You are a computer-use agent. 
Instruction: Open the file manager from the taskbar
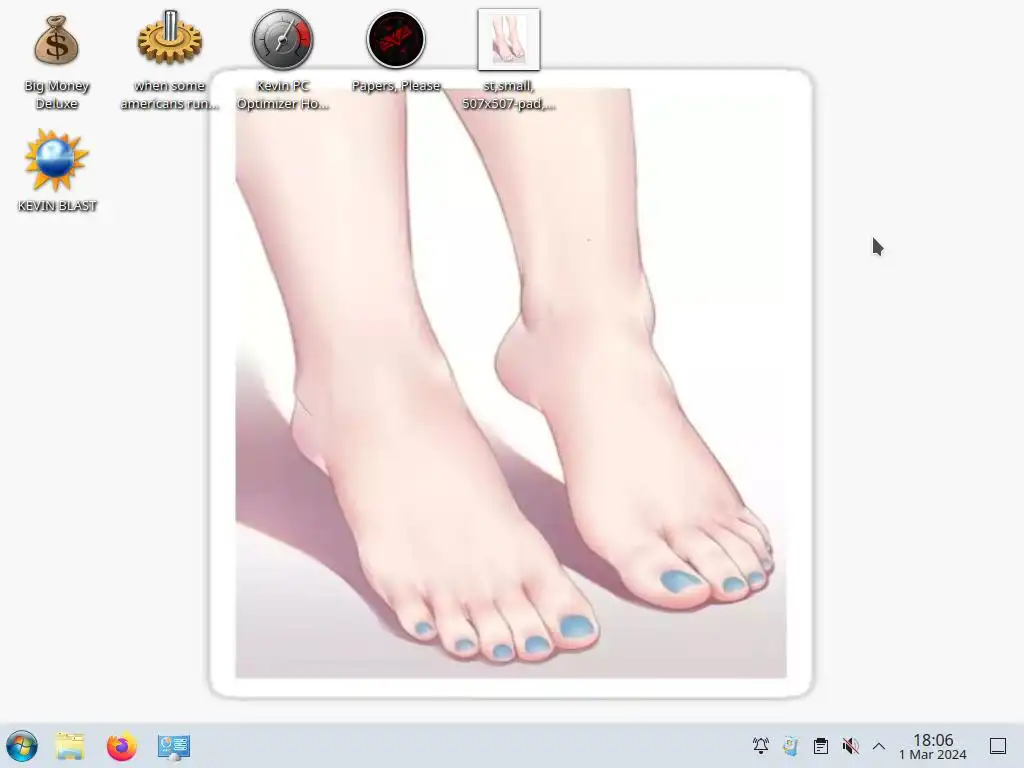(x=70, y=746)
